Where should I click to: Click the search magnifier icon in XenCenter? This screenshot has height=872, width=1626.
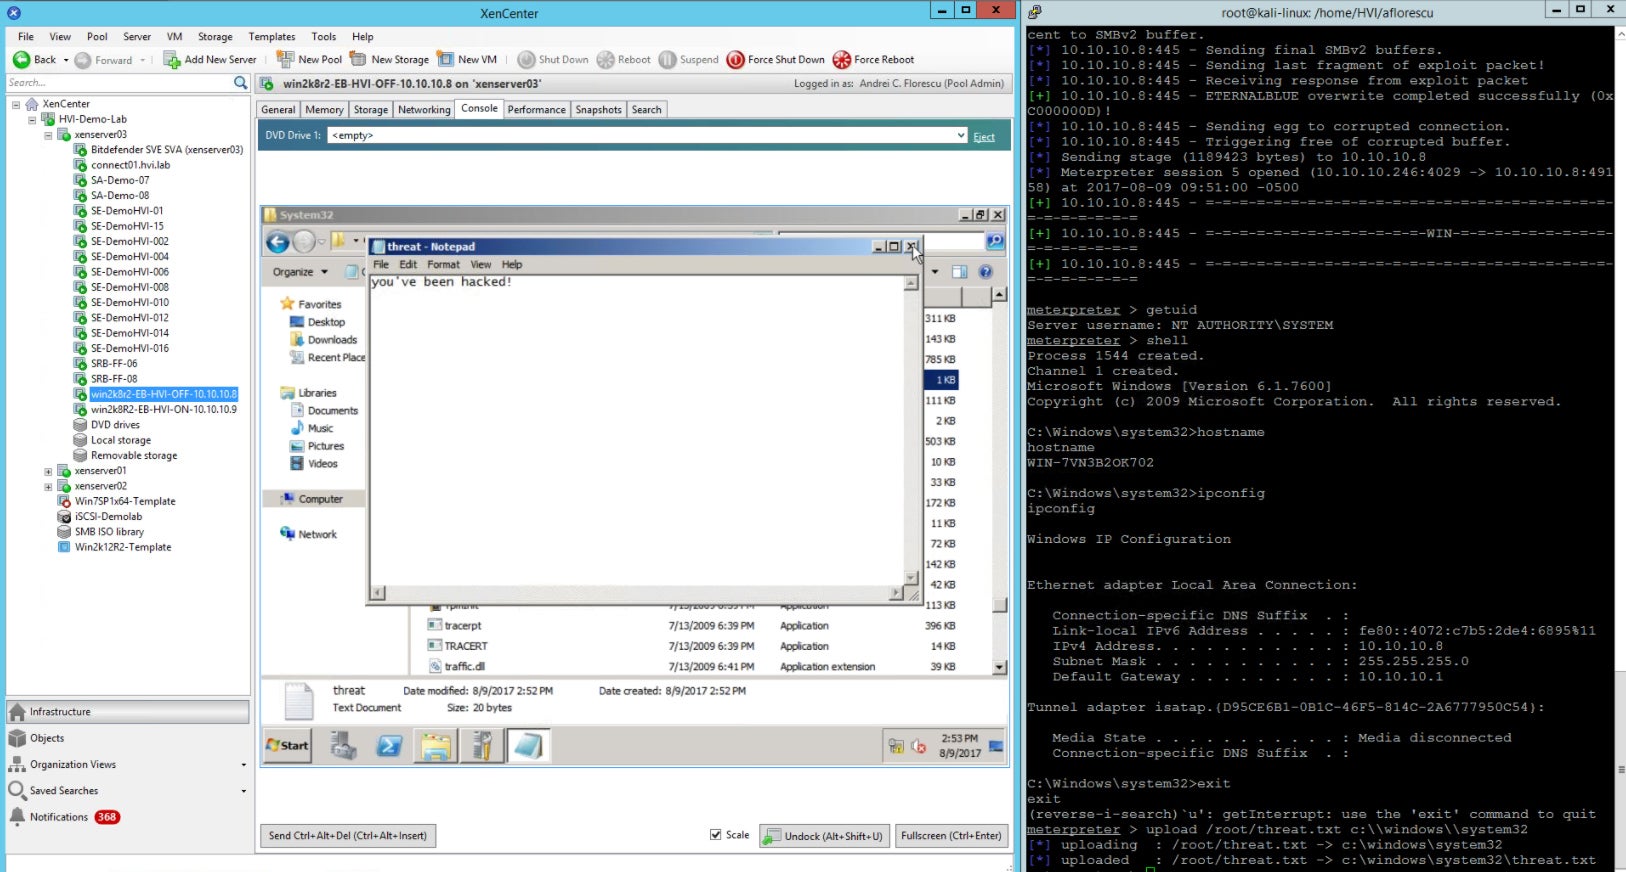click(240, 83)
